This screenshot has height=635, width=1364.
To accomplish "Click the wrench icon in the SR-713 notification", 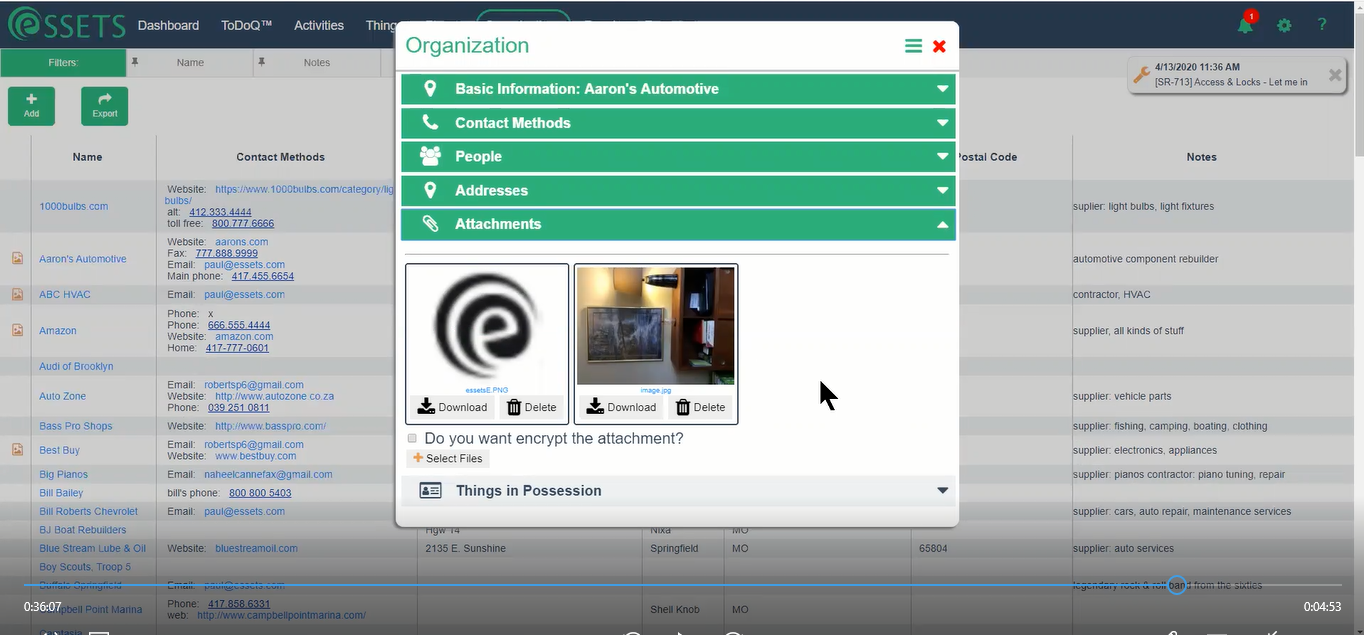I will click(1141, 75).
